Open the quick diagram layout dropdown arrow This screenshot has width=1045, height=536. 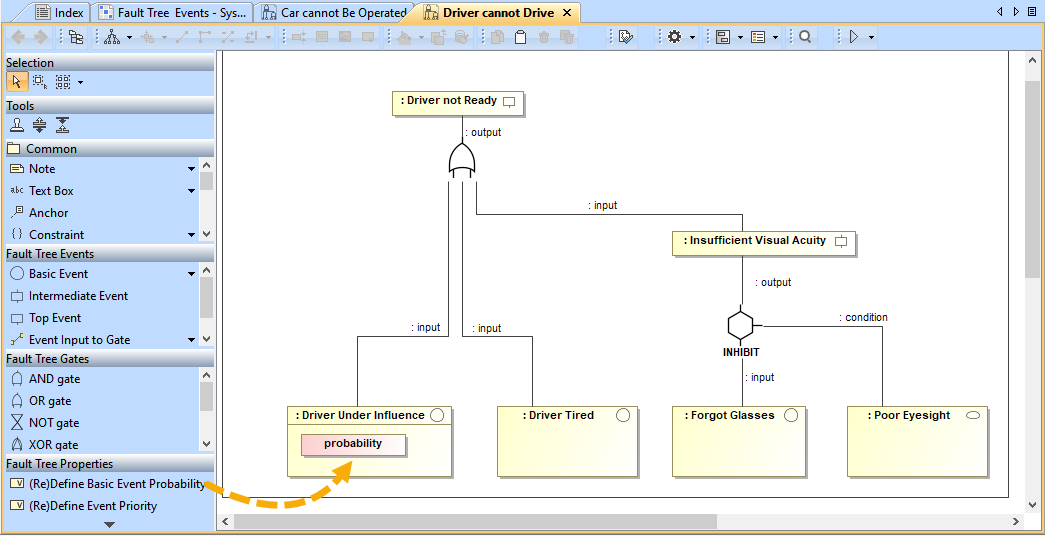(129, 38)
